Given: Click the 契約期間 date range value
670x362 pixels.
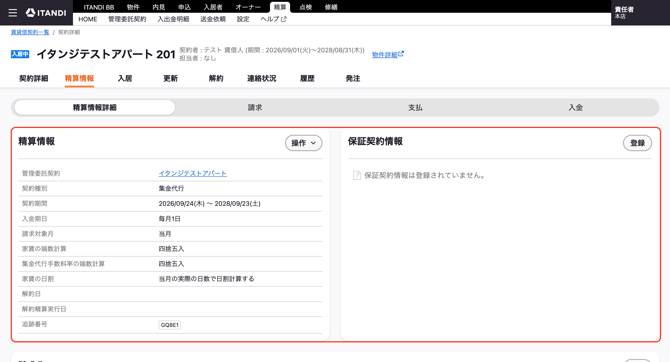Looking at the screenshot, I should (x=209, y=204).
